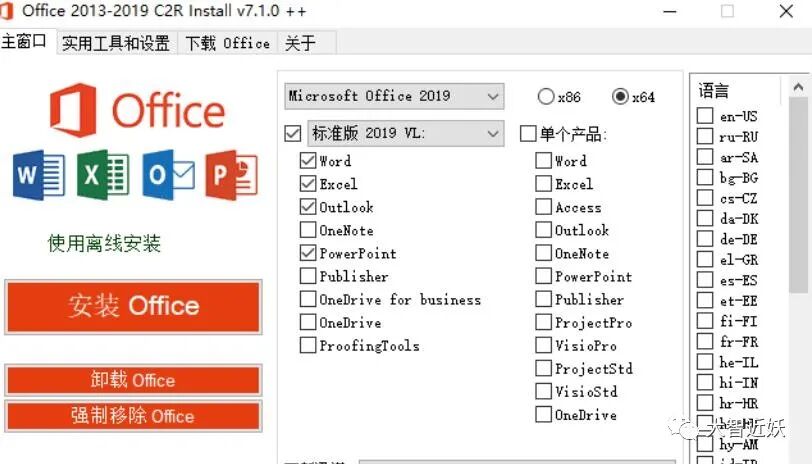This screenshot has width=812, height=464.
Task: Check PowerPoint under single products
Action: pos(543,276)
